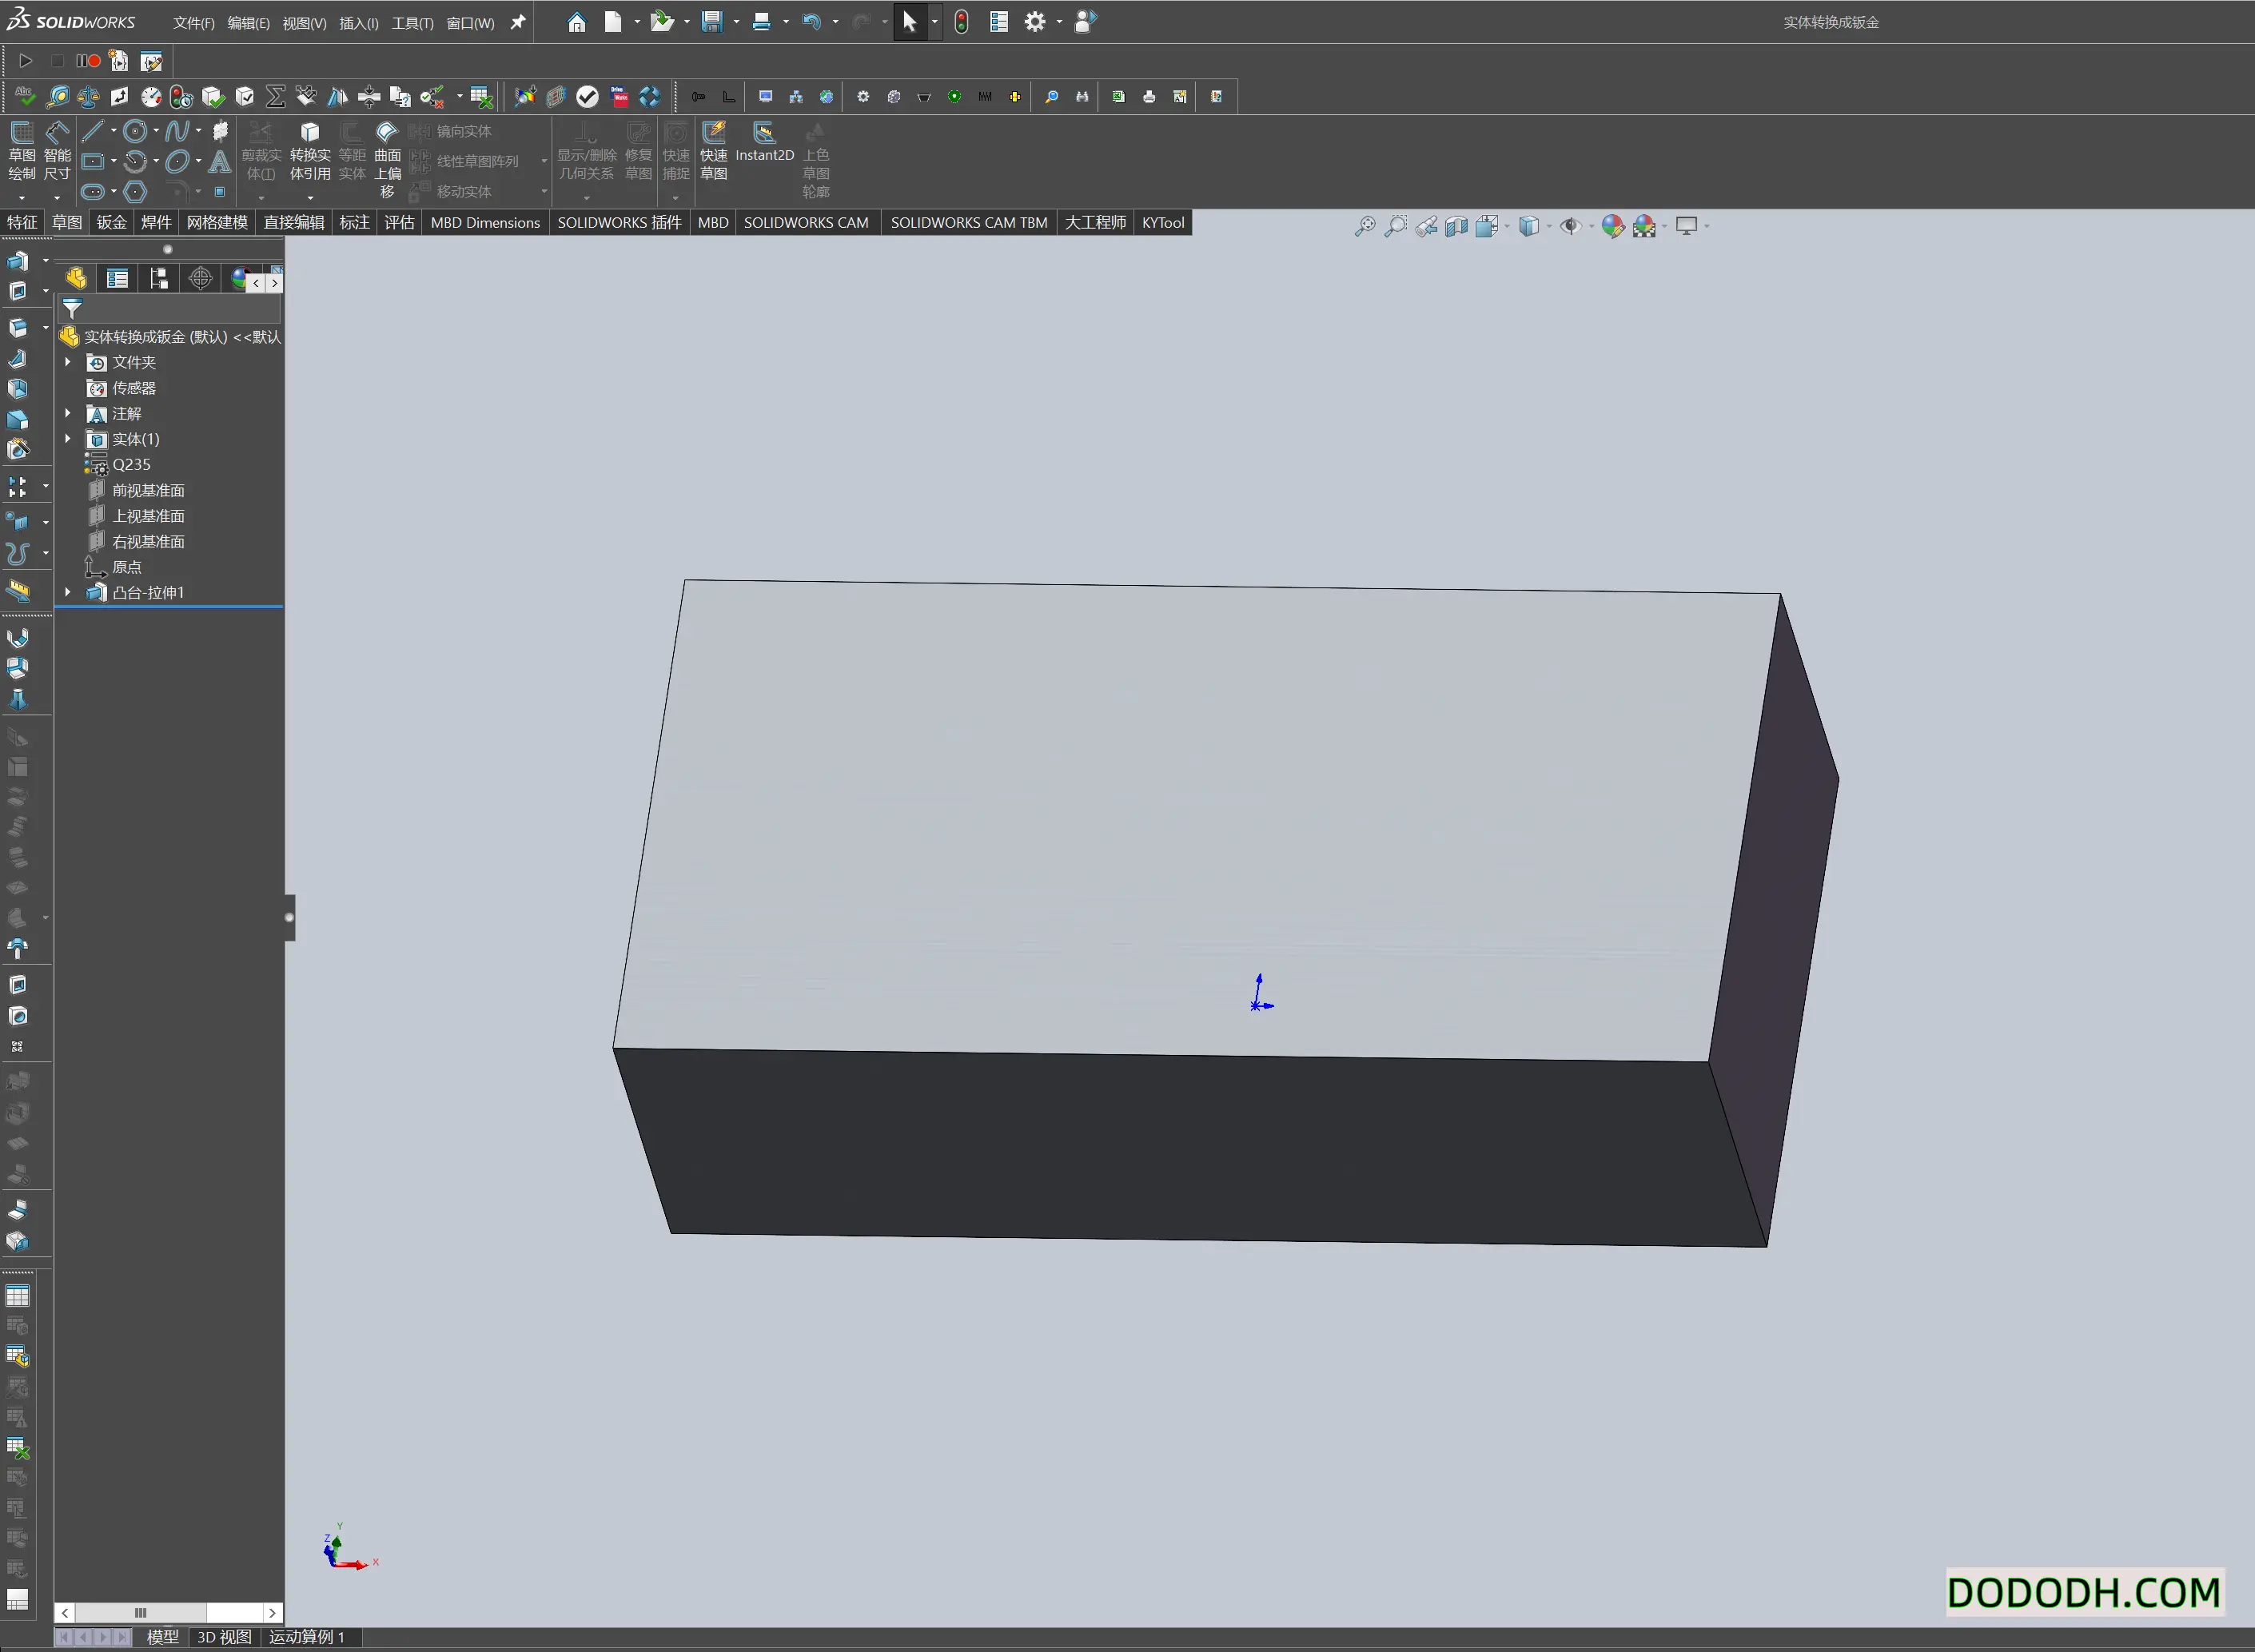This screenshot has width=2255, height=1652.
Task: Click the feature tree horizontal scrollbar right arrow
Action: (272, 1612)
